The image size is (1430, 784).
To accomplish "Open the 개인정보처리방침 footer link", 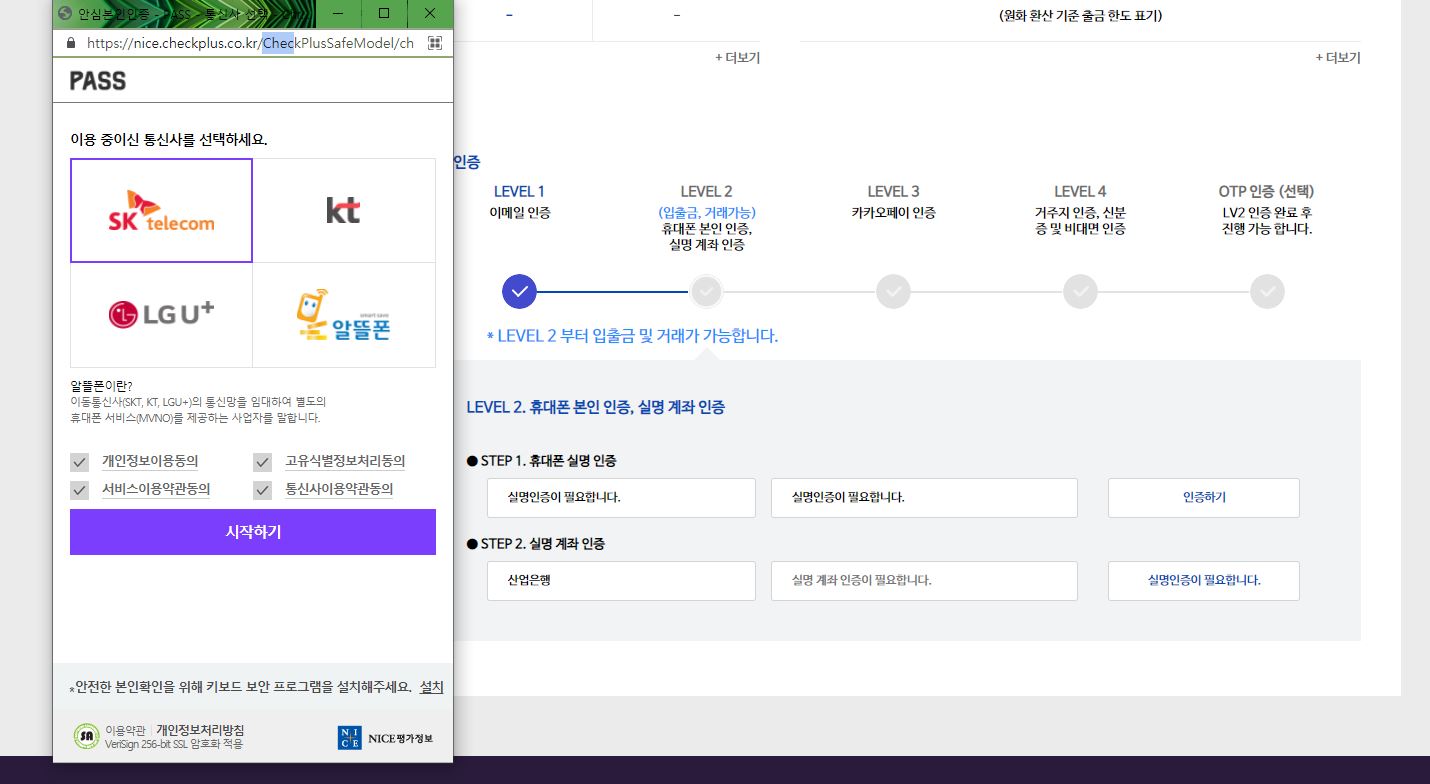I will coord(200,730).
